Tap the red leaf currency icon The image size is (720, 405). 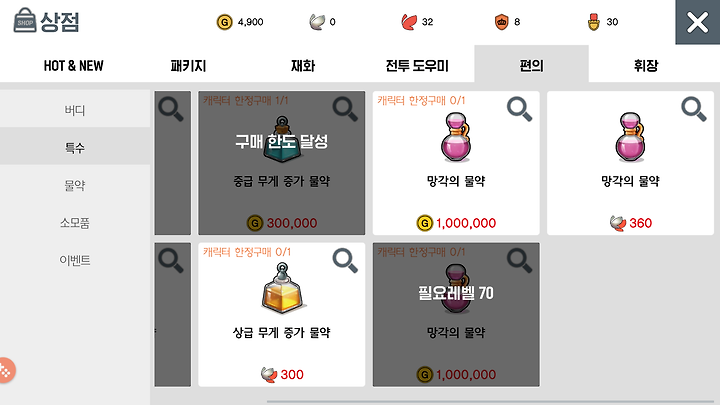(409, 22)
